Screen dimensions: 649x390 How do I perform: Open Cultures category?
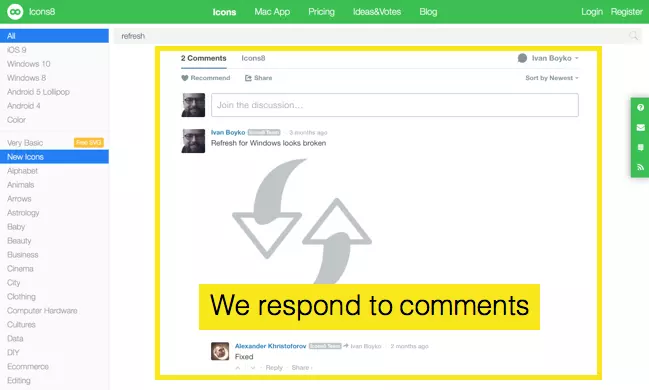click(x=21, y=325)
